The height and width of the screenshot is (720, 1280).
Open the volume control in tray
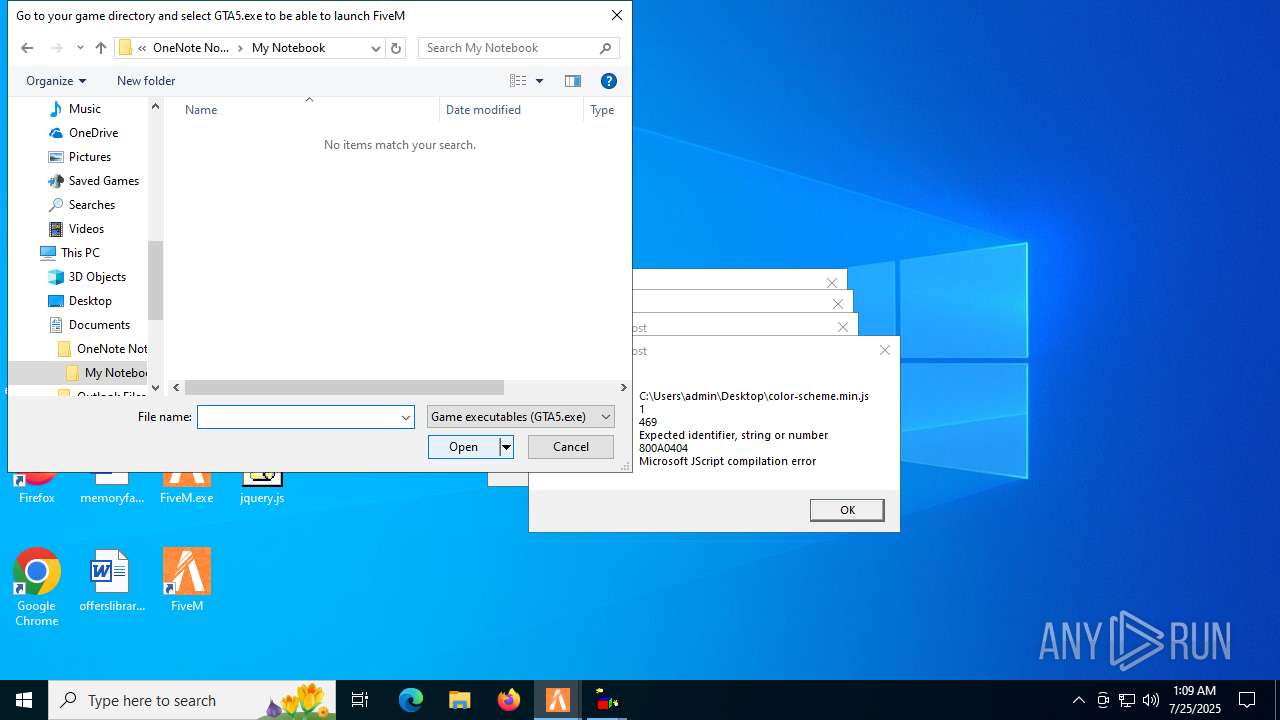pyautogui.click(x=1151, y=700)
